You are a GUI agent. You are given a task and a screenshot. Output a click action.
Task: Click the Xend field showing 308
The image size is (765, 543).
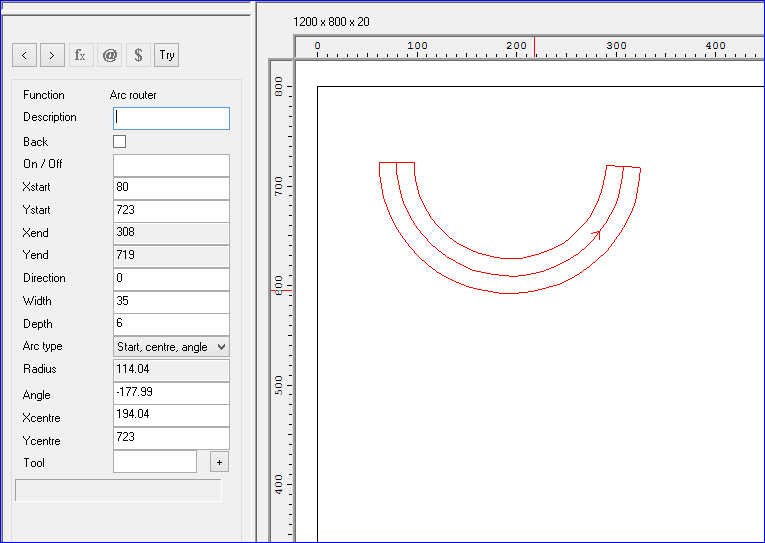171,234
